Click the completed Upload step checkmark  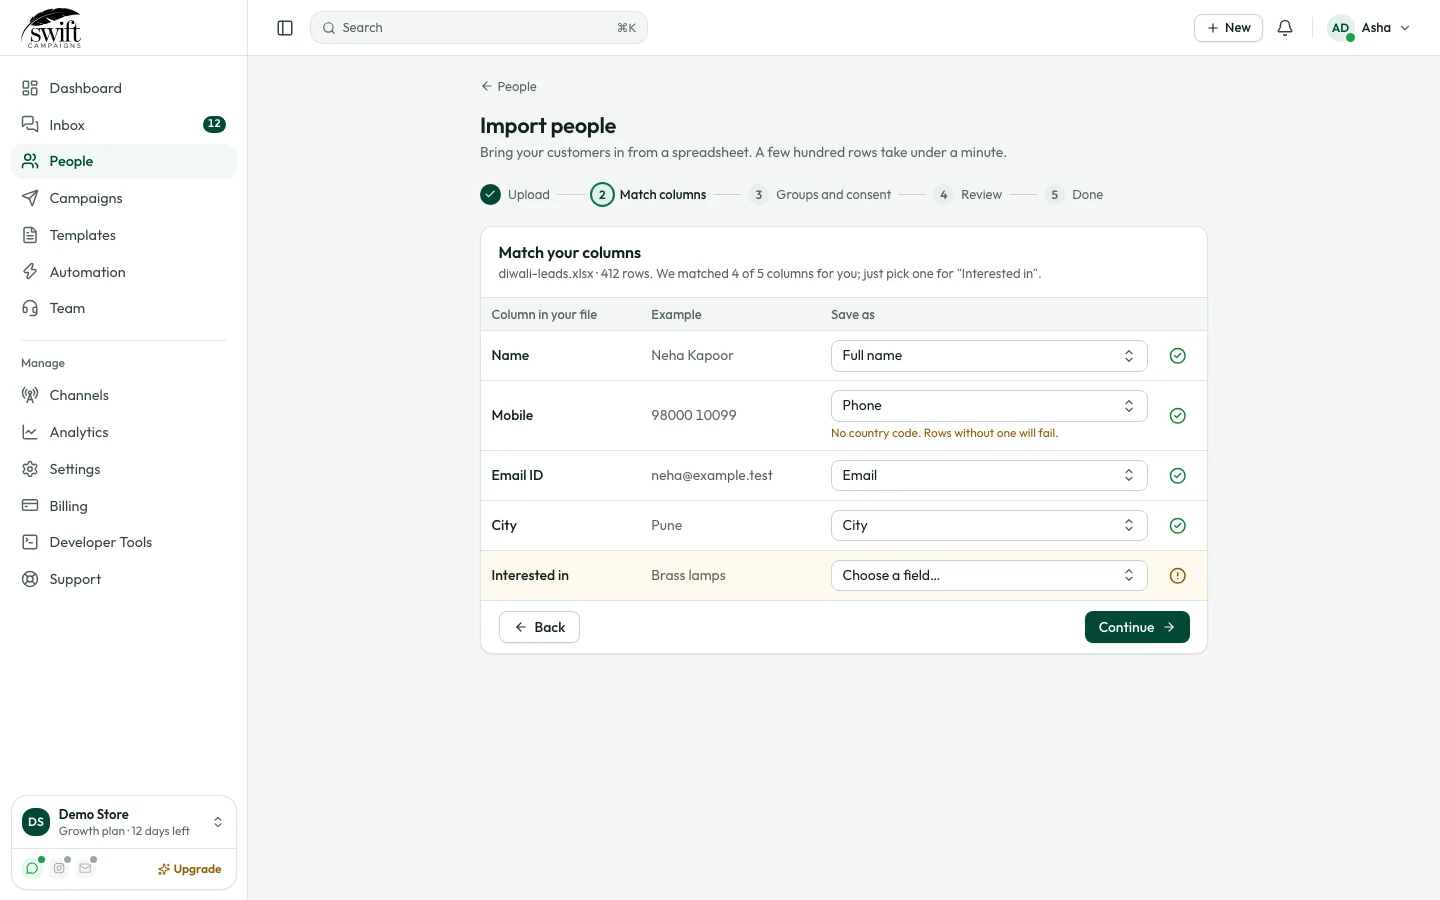(490, 194)
